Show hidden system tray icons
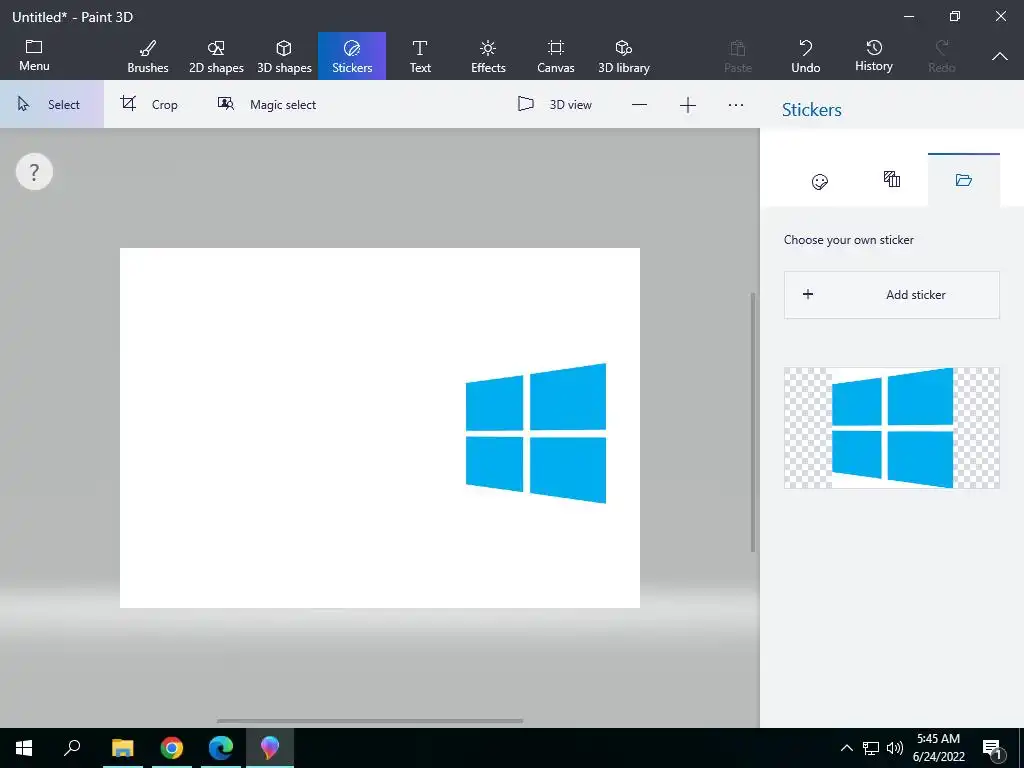Screen dimensions: 1024x768 click(846, 748)
